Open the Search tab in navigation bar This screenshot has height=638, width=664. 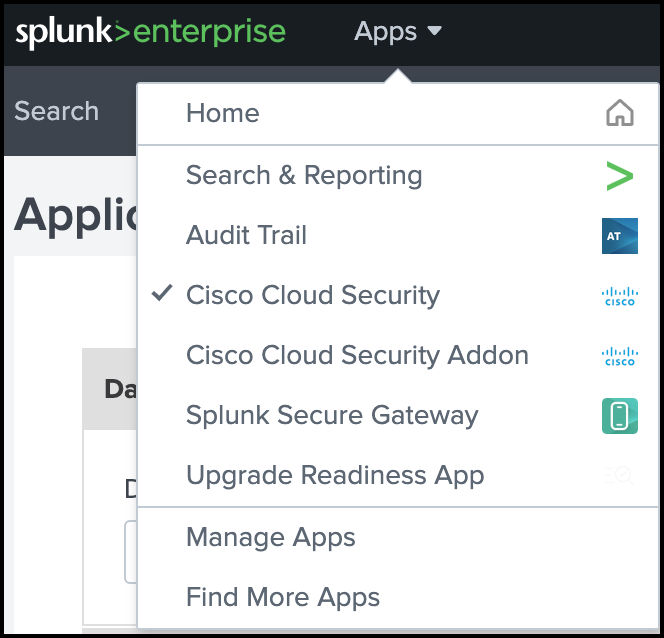point(56,111)
